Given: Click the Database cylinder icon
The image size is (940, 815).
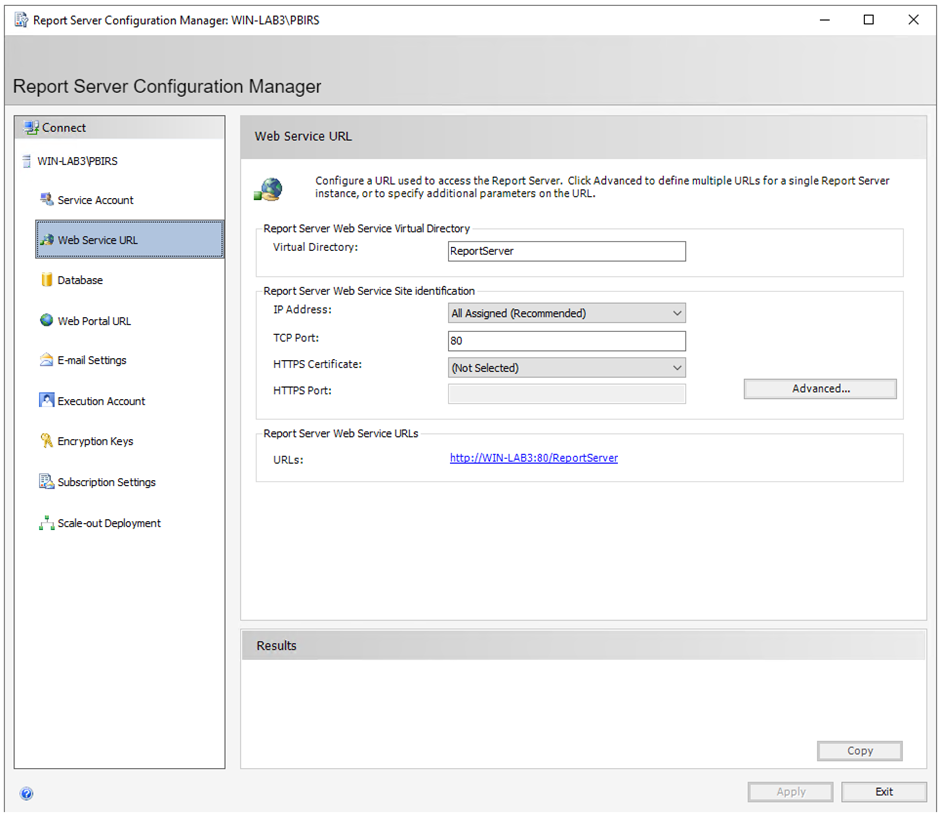Looking at the screenshot, I should [47, 280].
